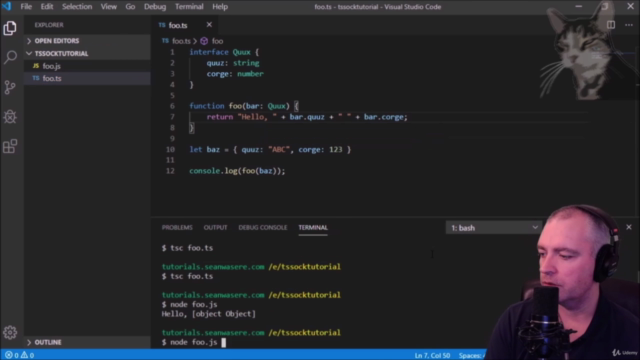The height and width of the screenshot is (360, 640).
Task: Click line number 10 in the gutter
Action: pyautogui.click(x=171, y=149)
